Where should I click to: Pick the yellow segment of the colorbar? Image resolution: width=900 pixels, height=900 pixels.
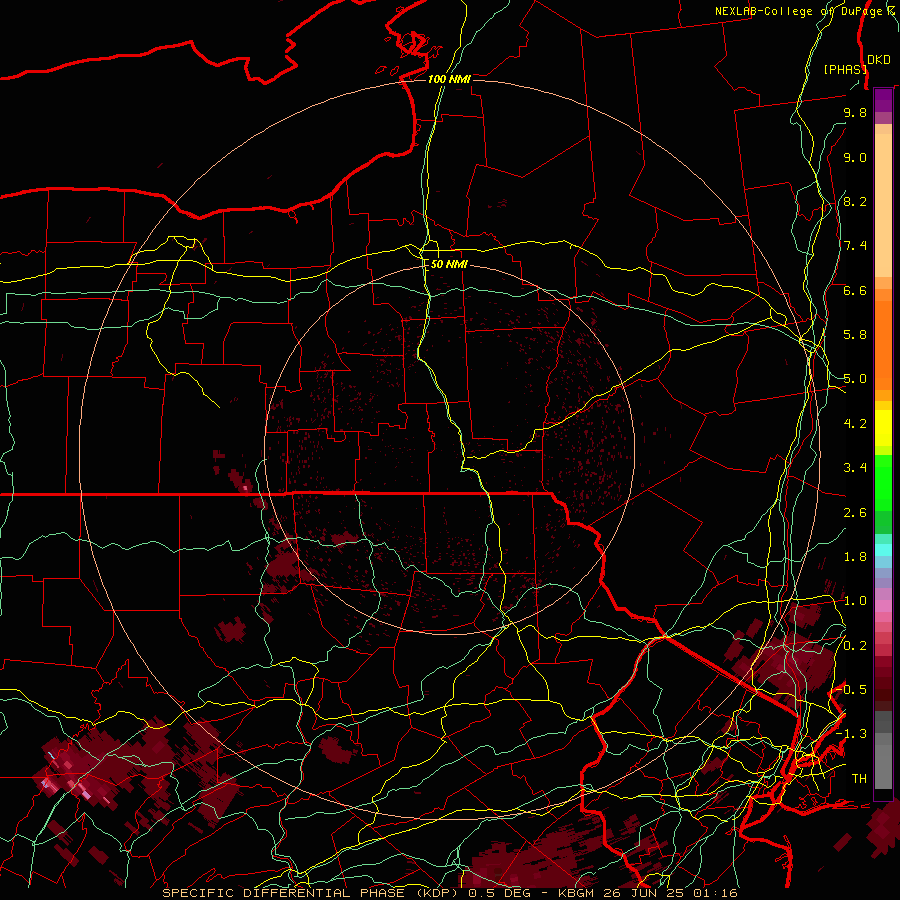point(883,428)
